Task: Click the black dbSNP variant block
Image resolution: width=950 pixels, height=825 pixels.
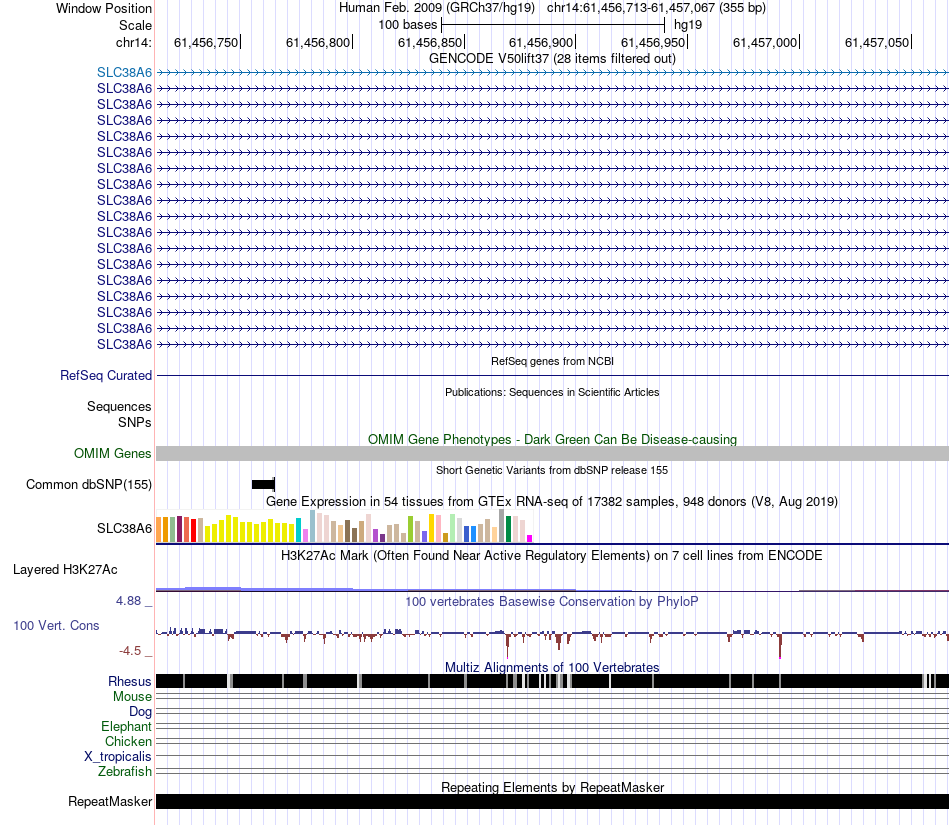Action: (x=263, y=484)
